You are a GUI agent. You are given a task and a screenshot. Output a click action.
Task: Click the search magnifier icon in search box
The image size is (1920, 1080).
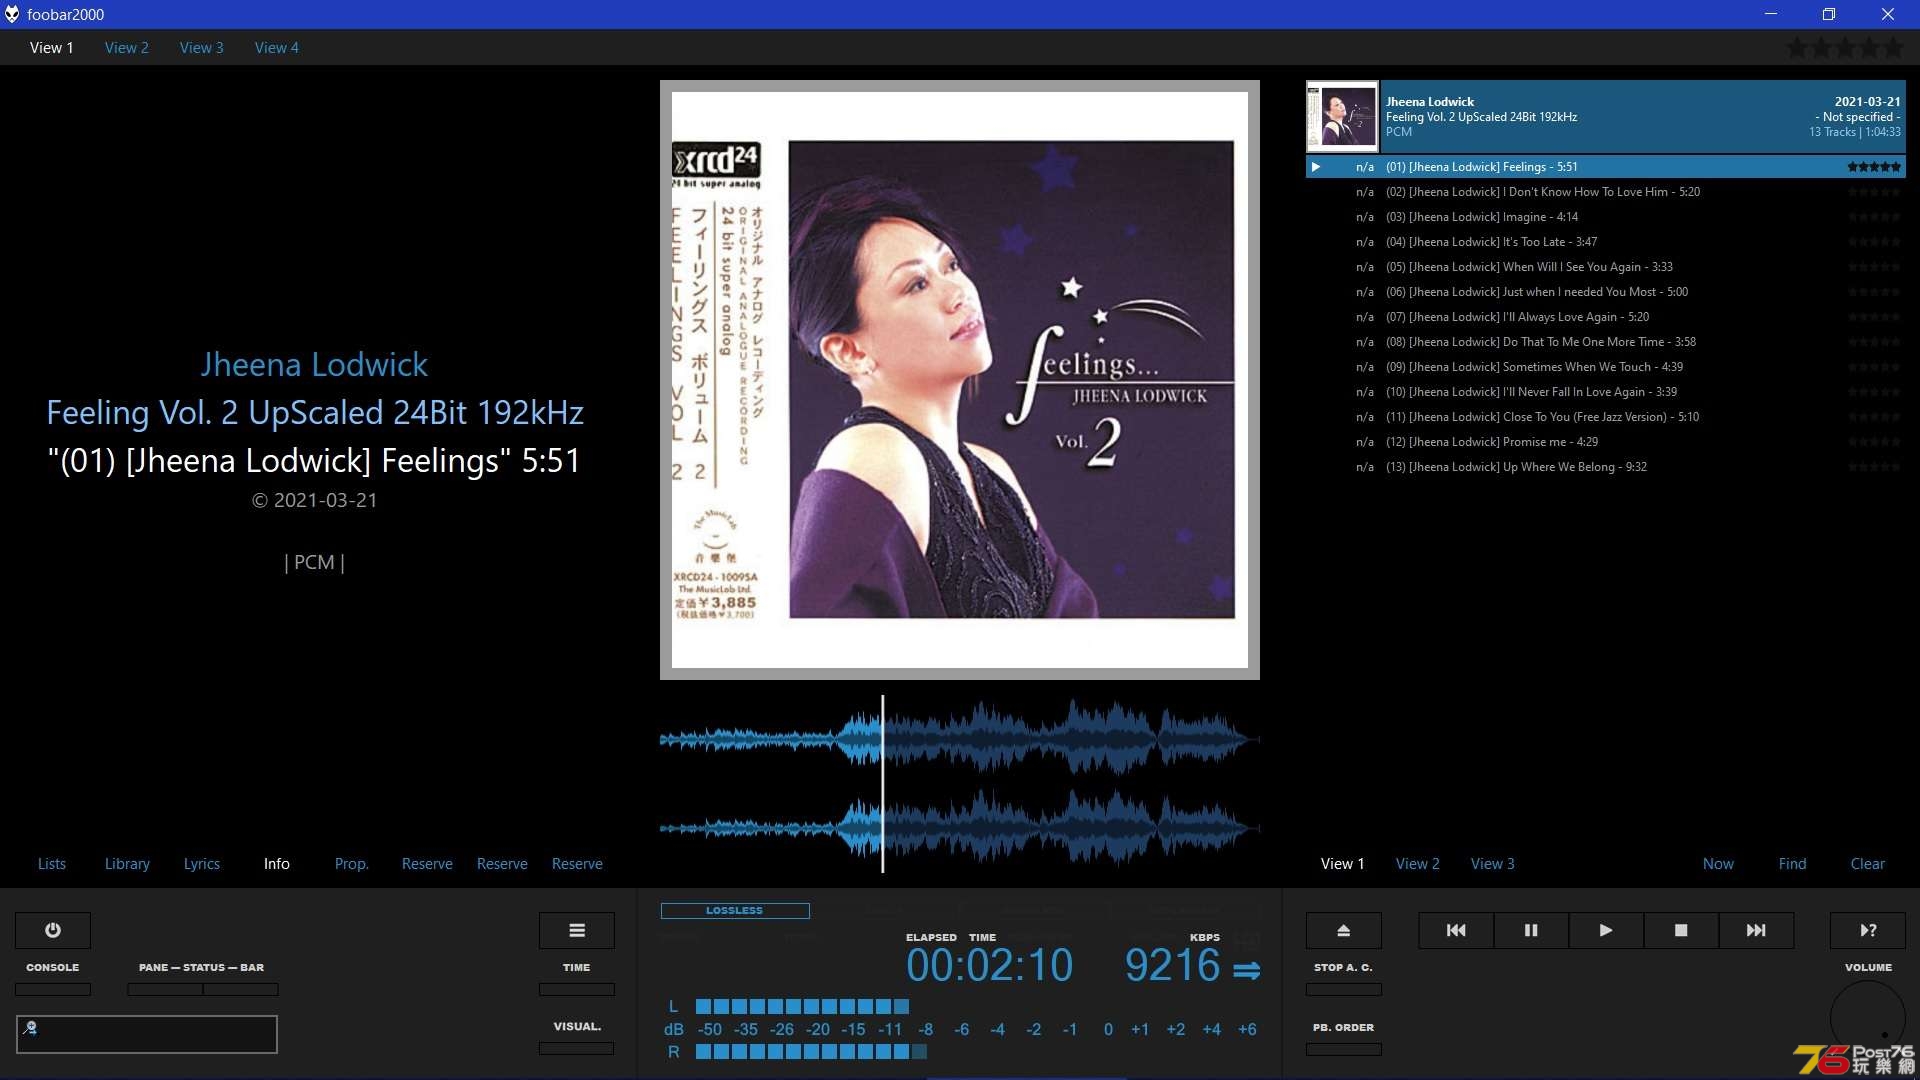[30, 1027]
